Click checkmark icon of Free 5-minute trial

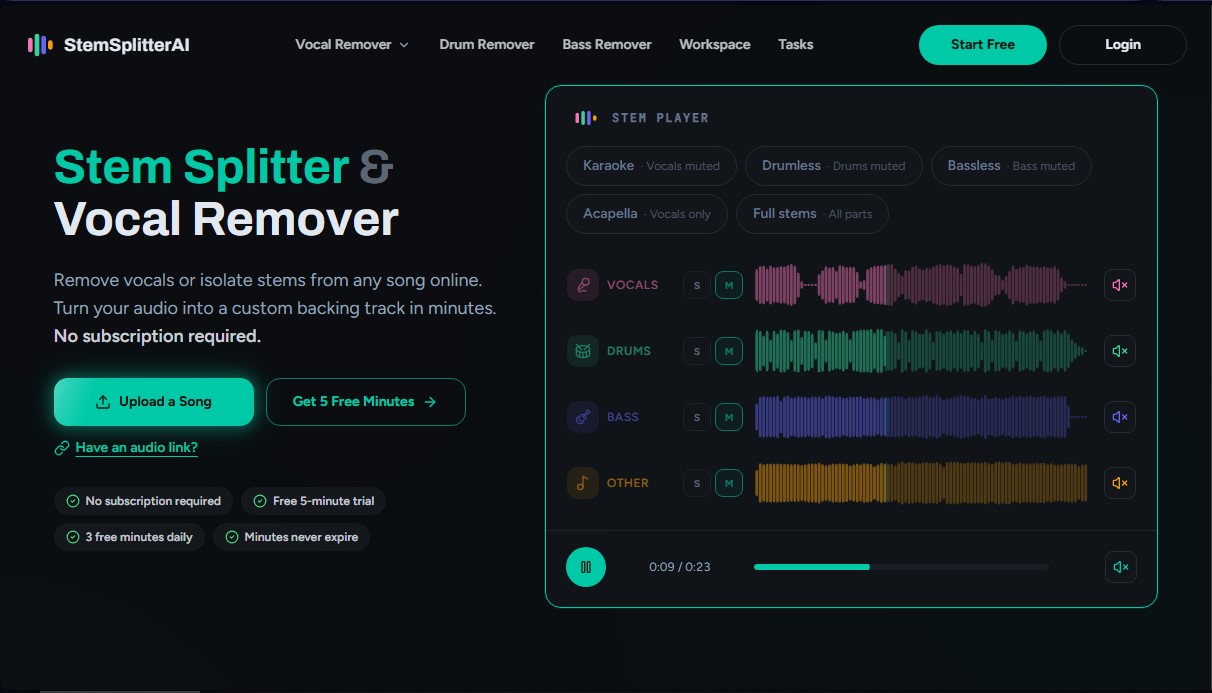[x=260, y=501]
